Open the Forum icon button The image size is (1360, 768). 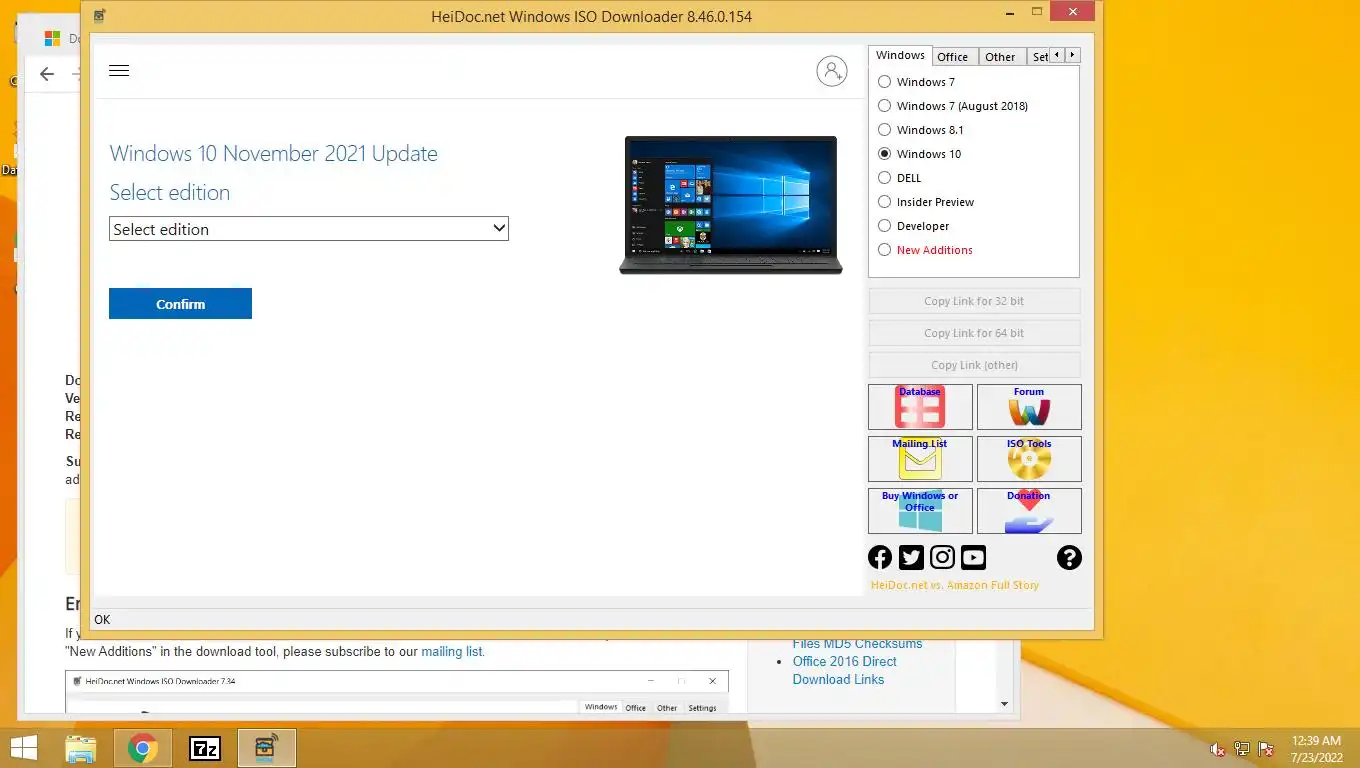click(x=1029, y=407)
